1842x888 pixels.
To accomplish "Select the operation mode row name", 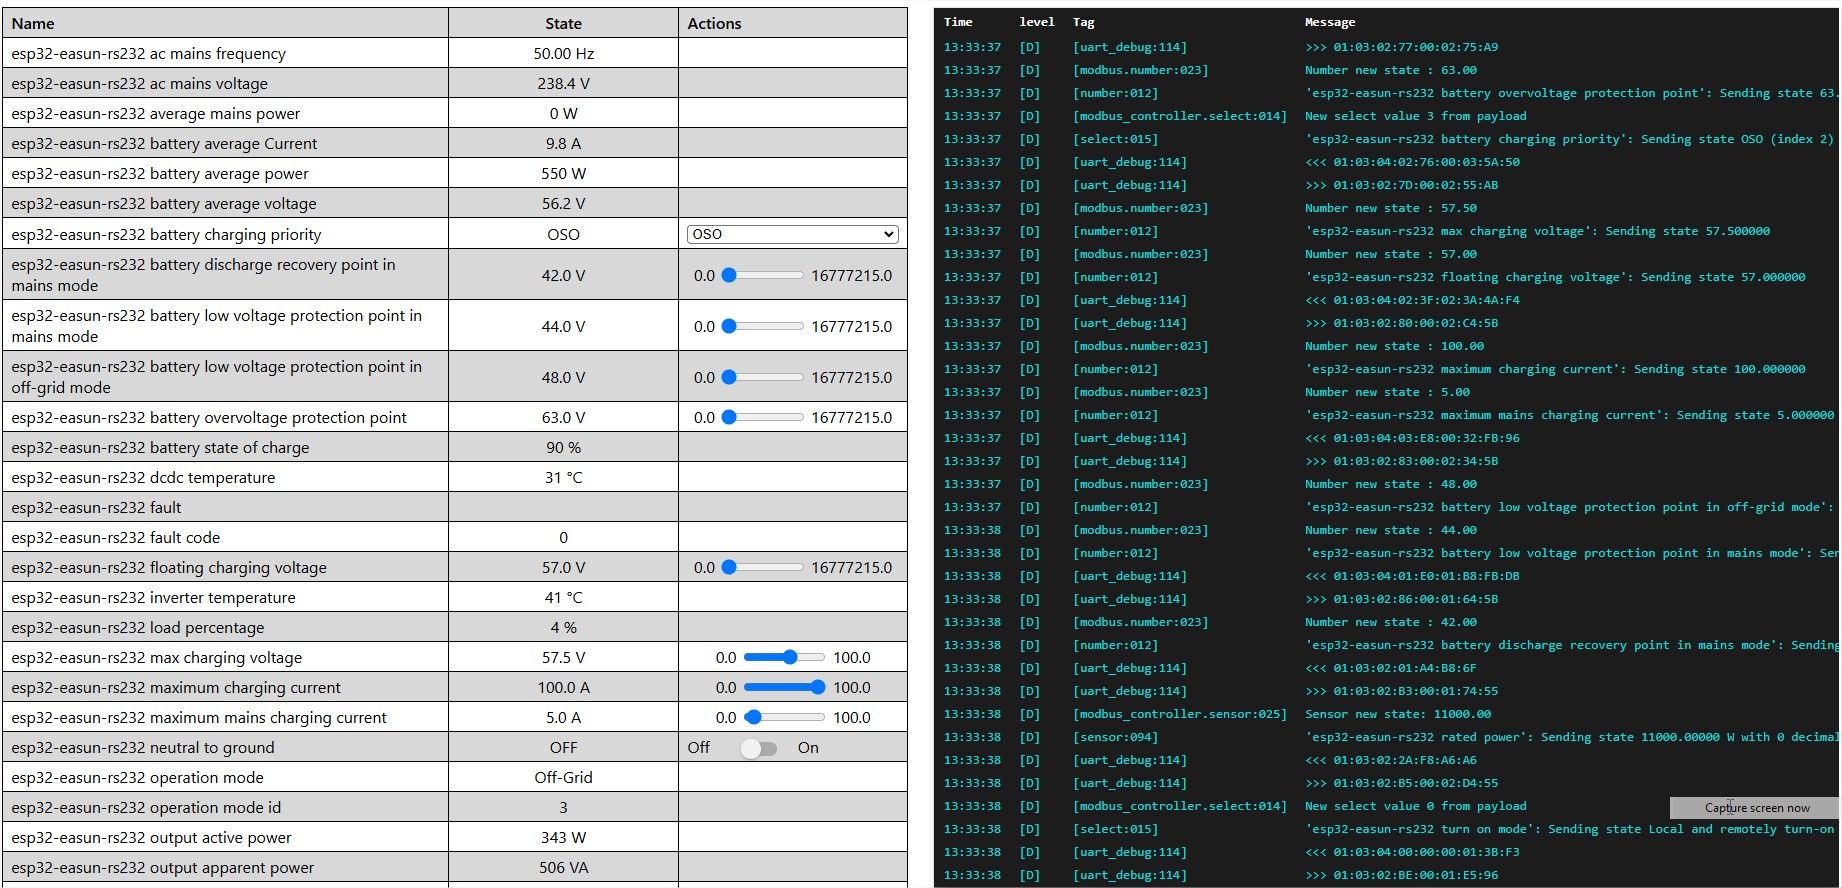I will pyautogui.click(x=138, y=777).
